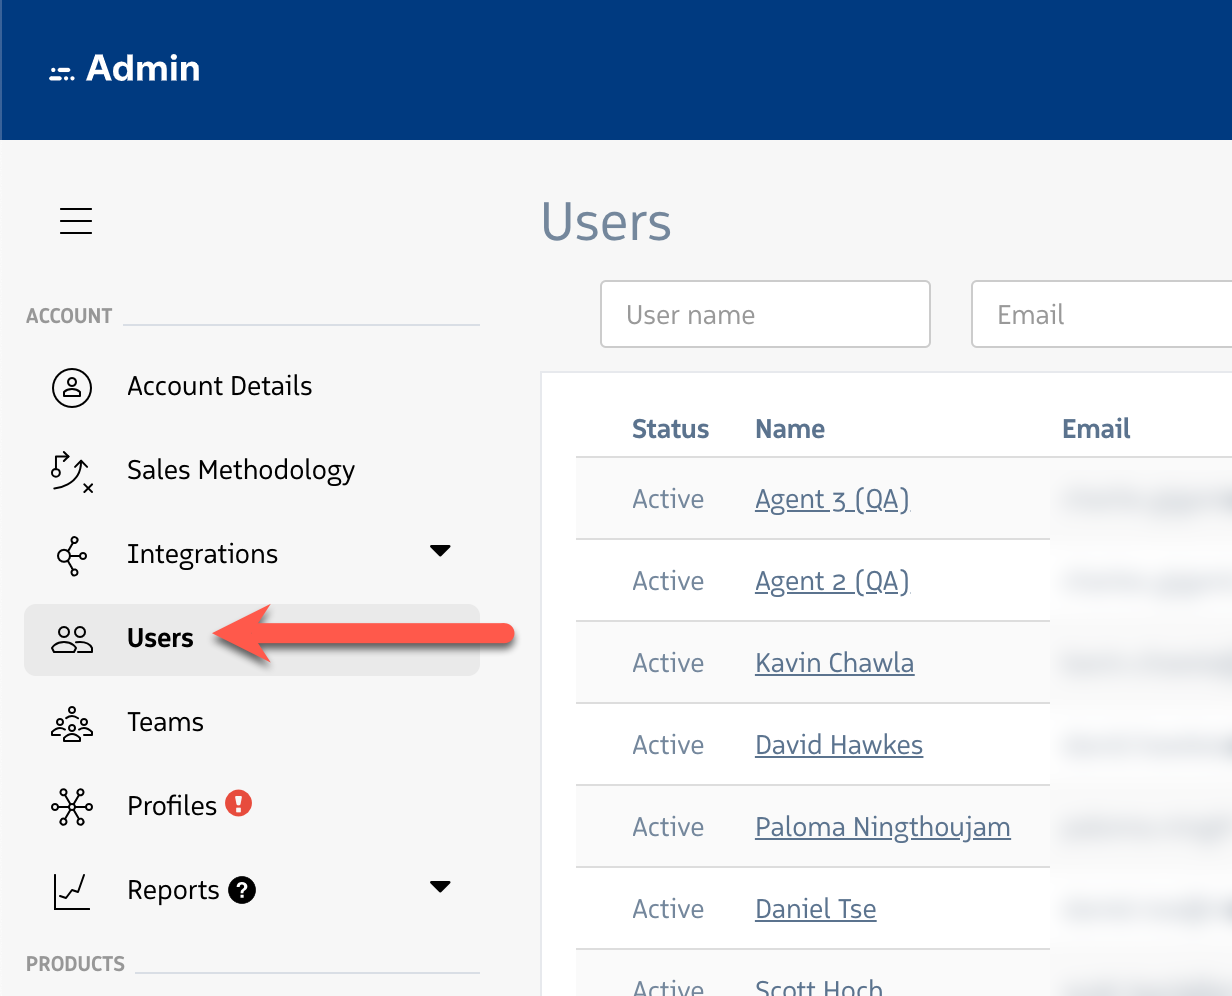This screenshot has height=996, width=1232.
Task: Click the Integrations connector icon
Action: pos(71,554)
